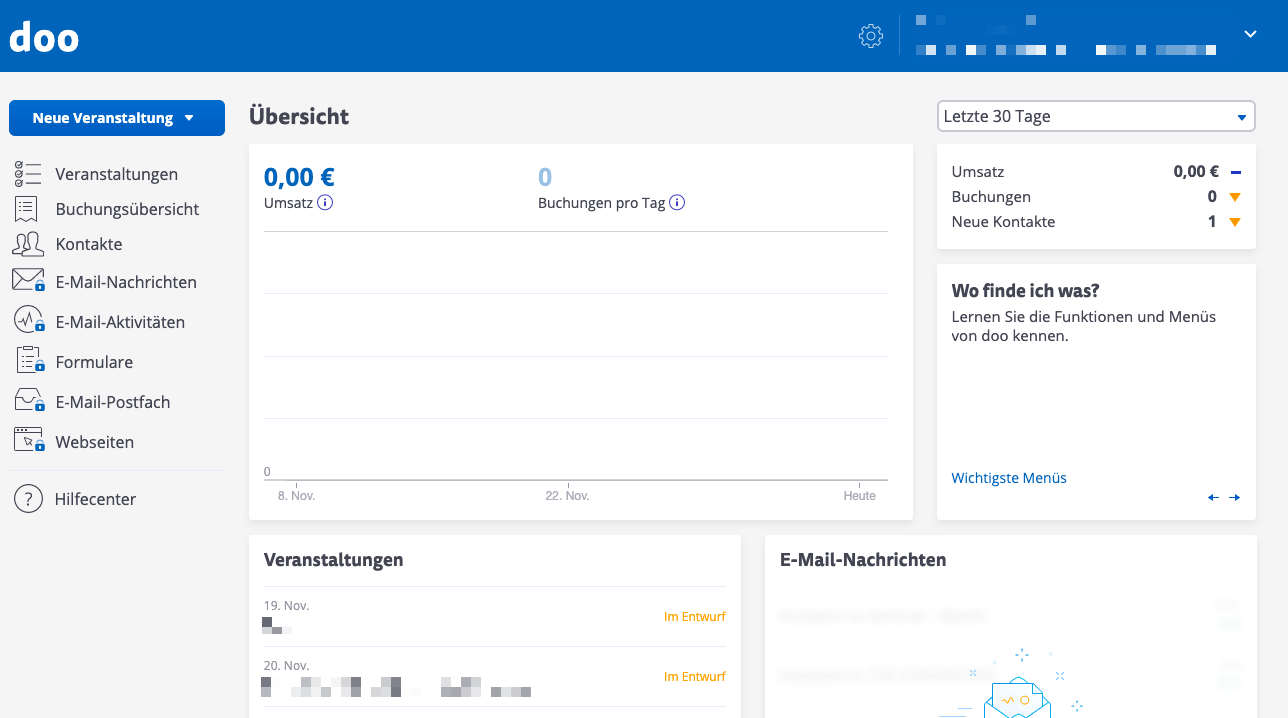Click Im Entwurf status of 20. Nov. event
The height and width of the screenshot is (718, 1288).
pos(695,677)
